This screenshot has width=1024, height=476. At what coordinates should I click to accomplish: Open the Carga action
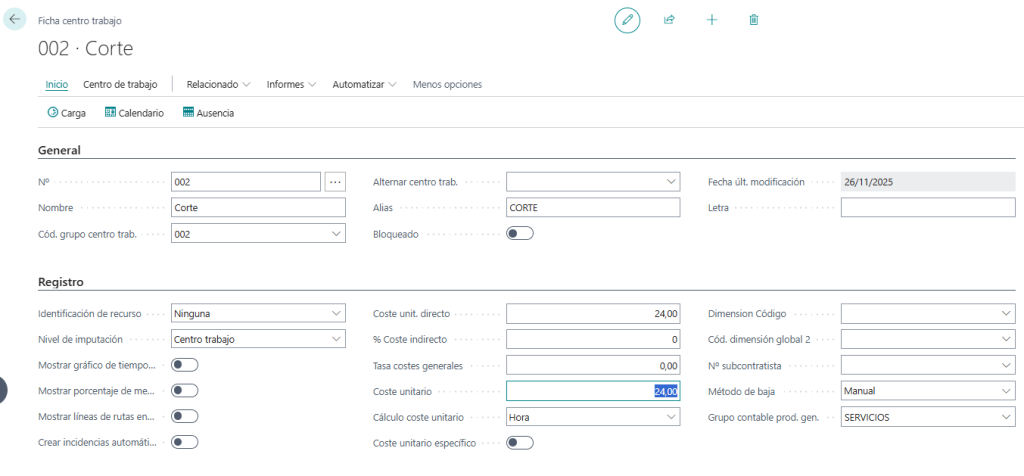[67, 113]
